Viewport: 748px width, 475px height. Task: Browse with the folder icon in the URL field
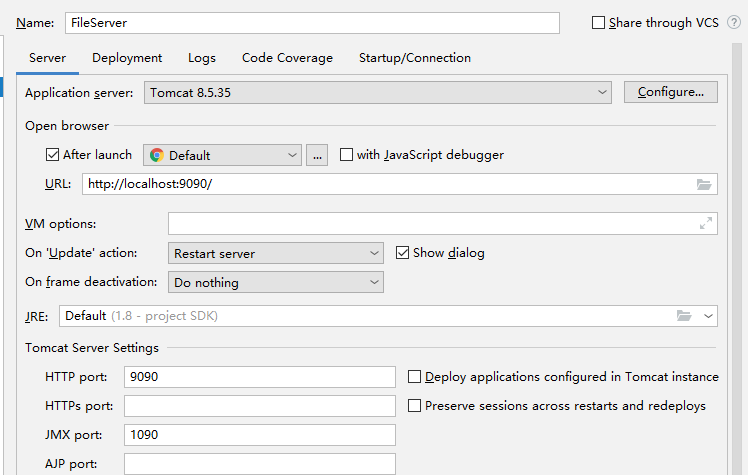pyautogui.click(x=704, y=184)
